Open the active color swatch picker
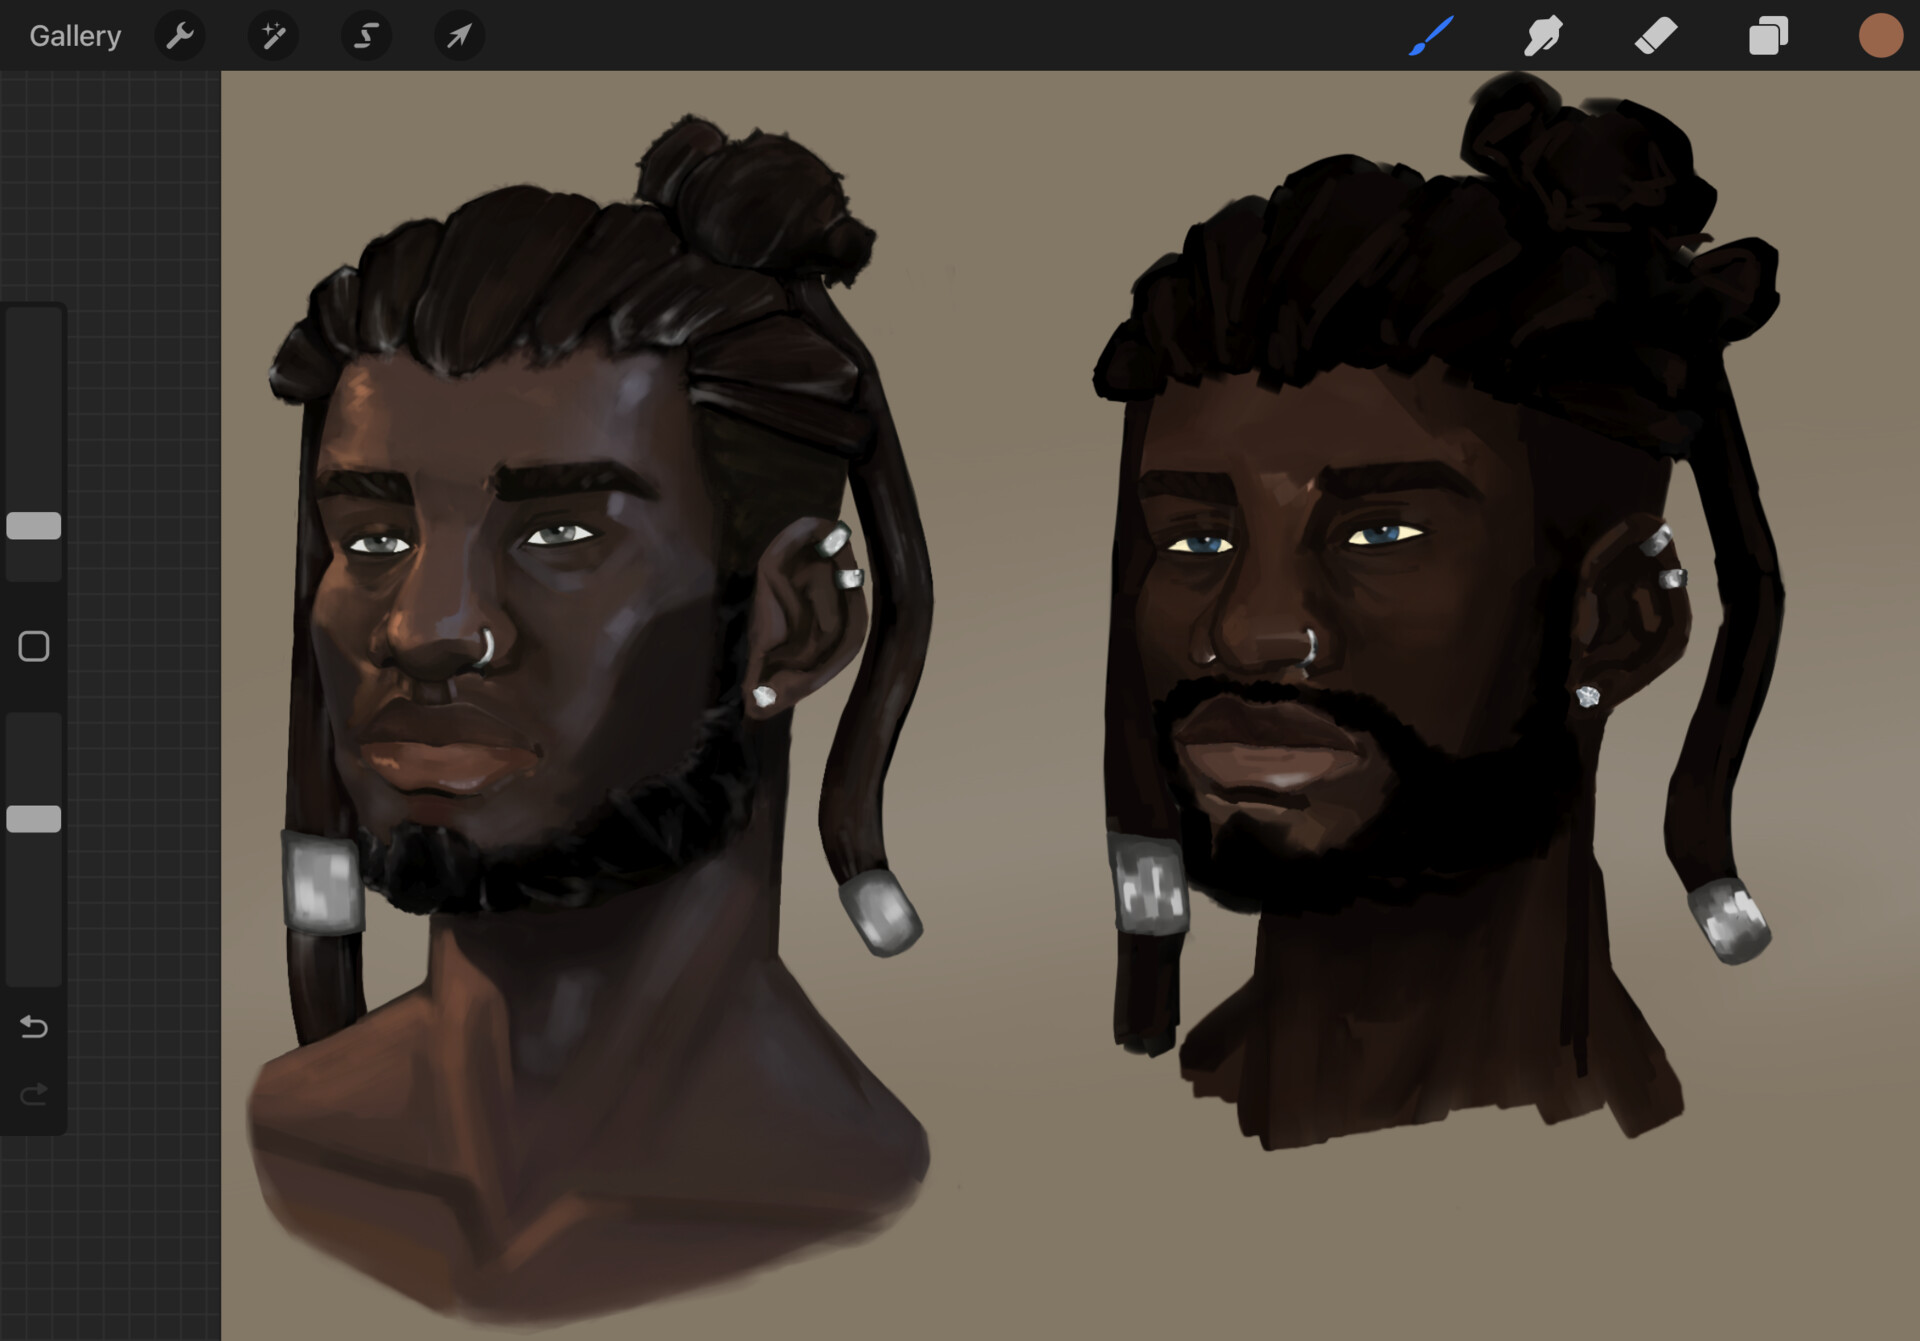Viewport: 1920px width, 1341px height. (1880, 36)
